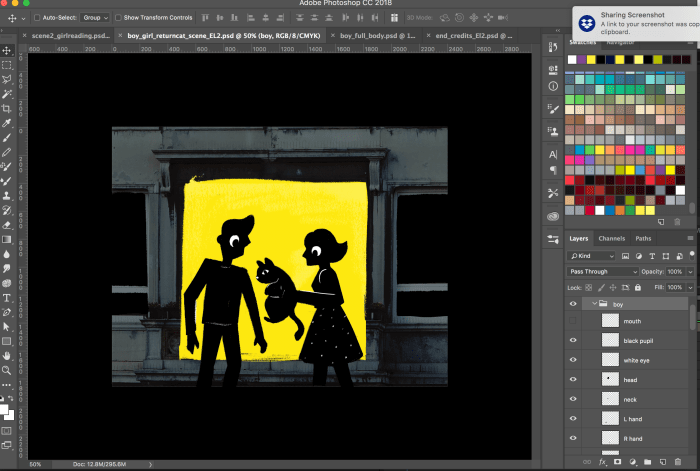Hide the boy layer group
Image resolution: width=700 pixels, height=471 pixels.
point(573,304)
